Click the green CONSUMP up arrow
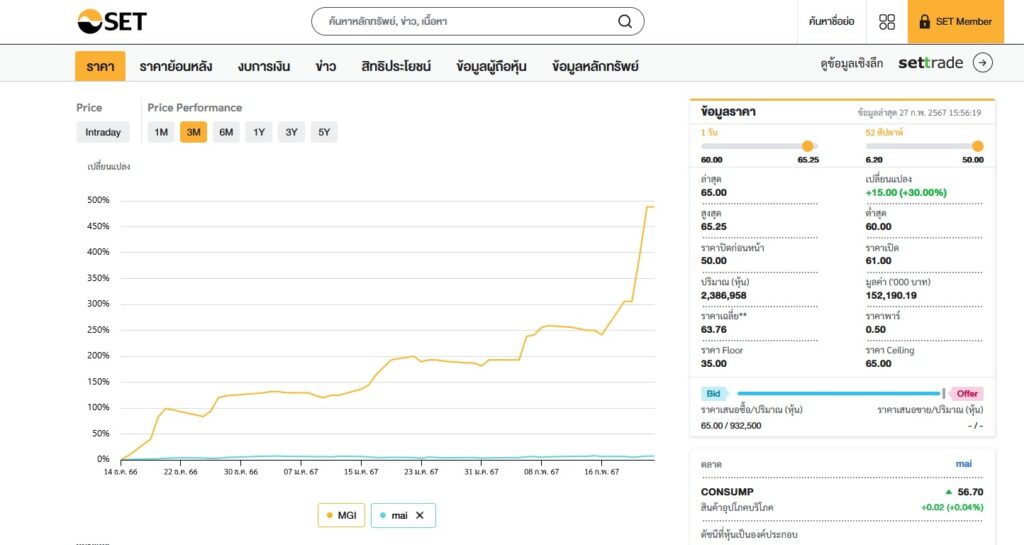This screenshot has width=1024, height=545. tap(948, 492)
